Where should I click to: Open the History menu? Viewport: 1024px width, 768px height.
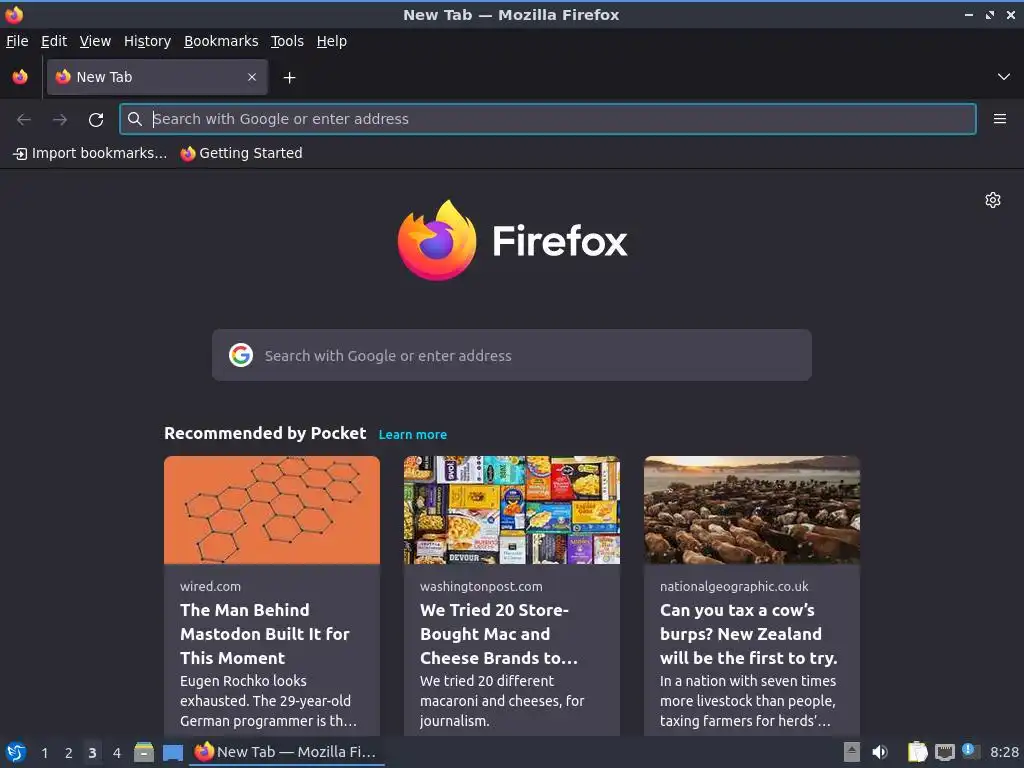click(x=148, y=41)
